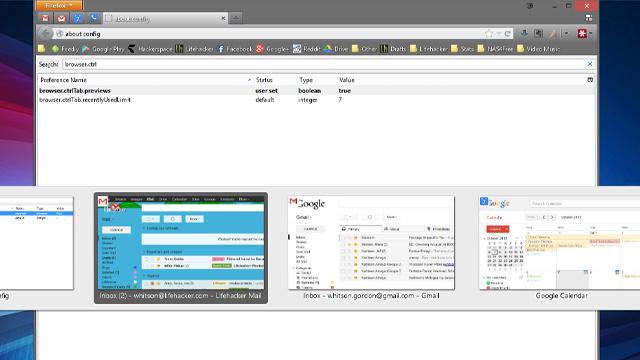Click the back navigation arrow

point(46,33)
